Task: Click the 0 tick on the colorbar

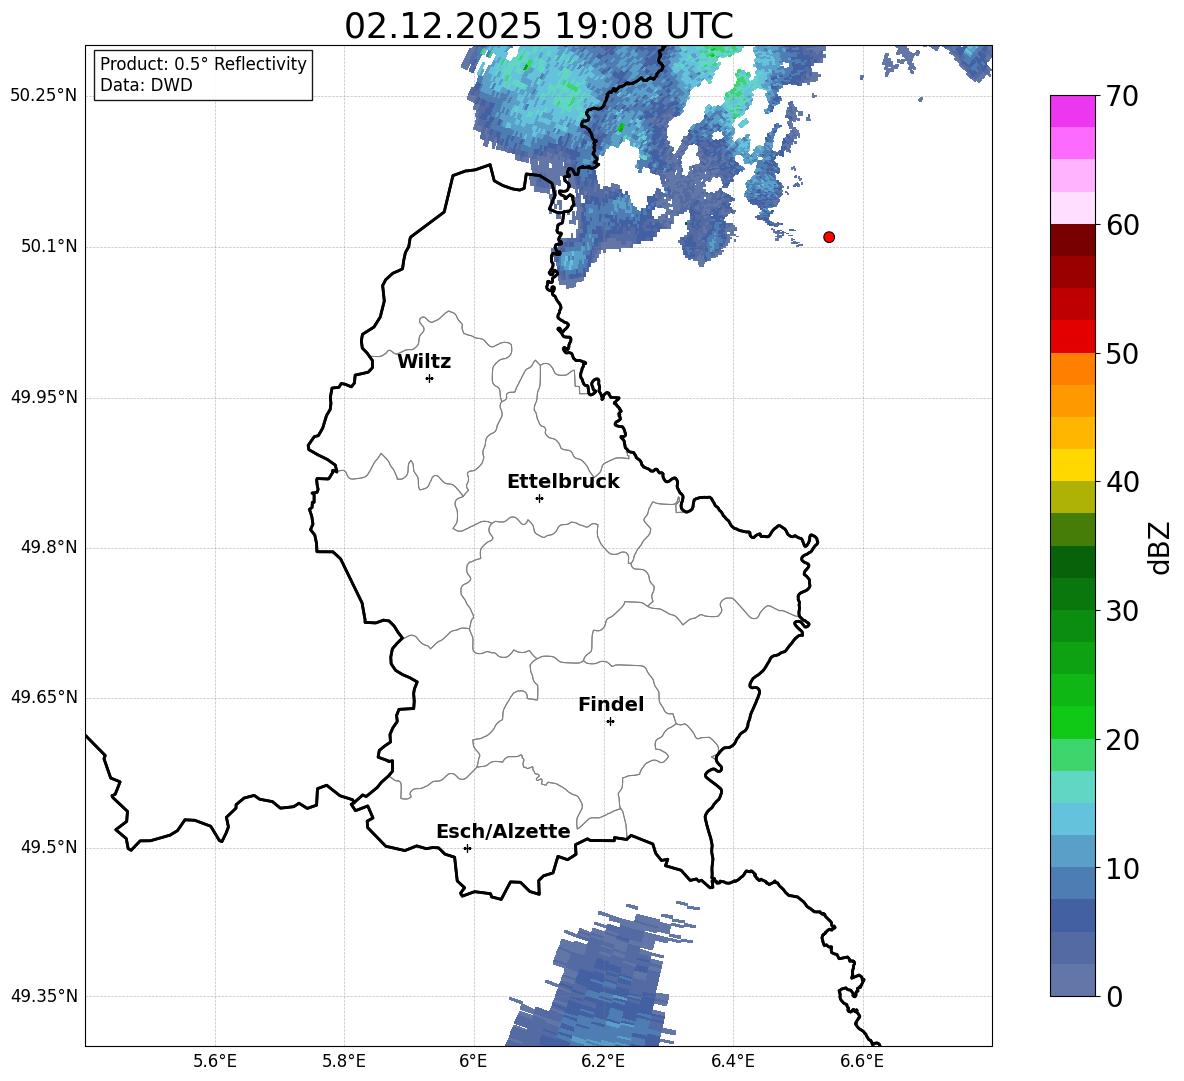Action: point(1113,996)
